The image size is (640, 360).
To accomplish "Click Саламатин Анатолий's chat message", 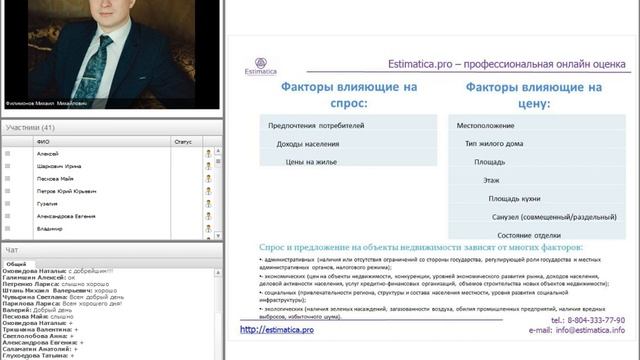I will (40, 349).
